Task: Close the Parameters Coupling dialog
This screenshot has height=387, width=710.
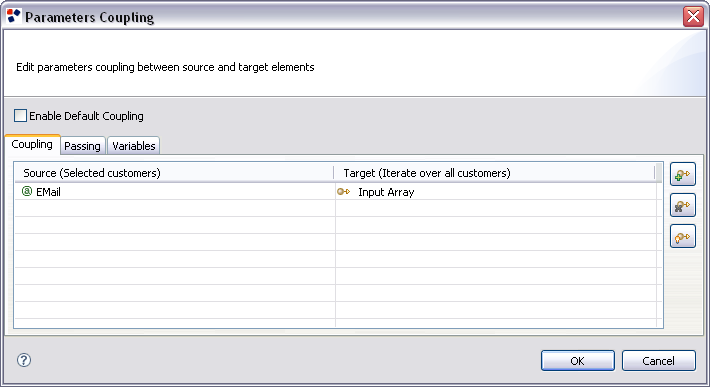Action: pos(693,17)
